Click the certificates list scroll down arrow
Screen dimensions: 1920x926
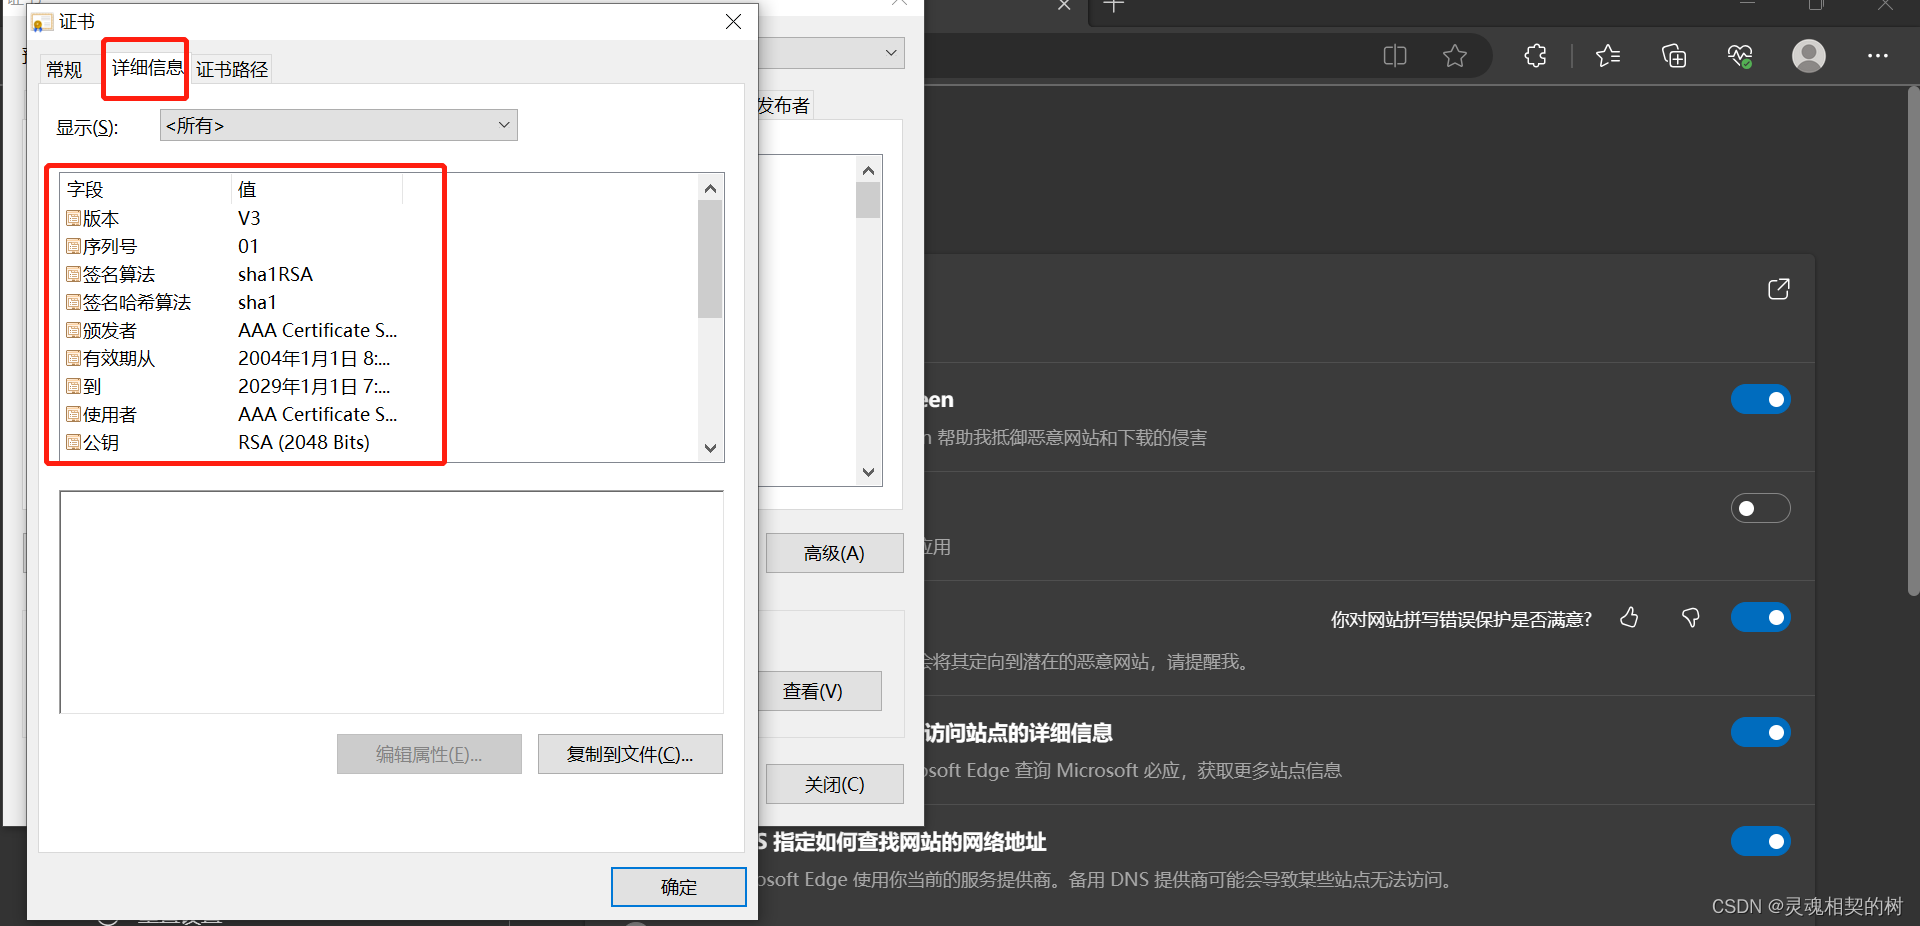[x=868, y=472]
